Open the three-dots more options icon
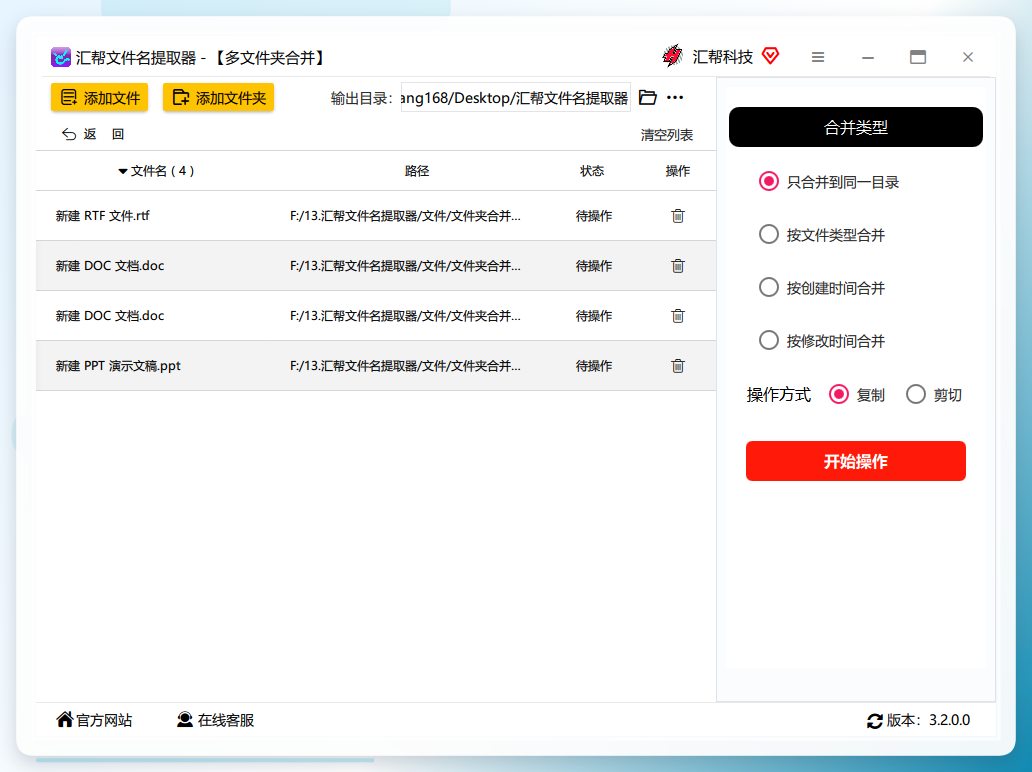 [x=675, y=97]
